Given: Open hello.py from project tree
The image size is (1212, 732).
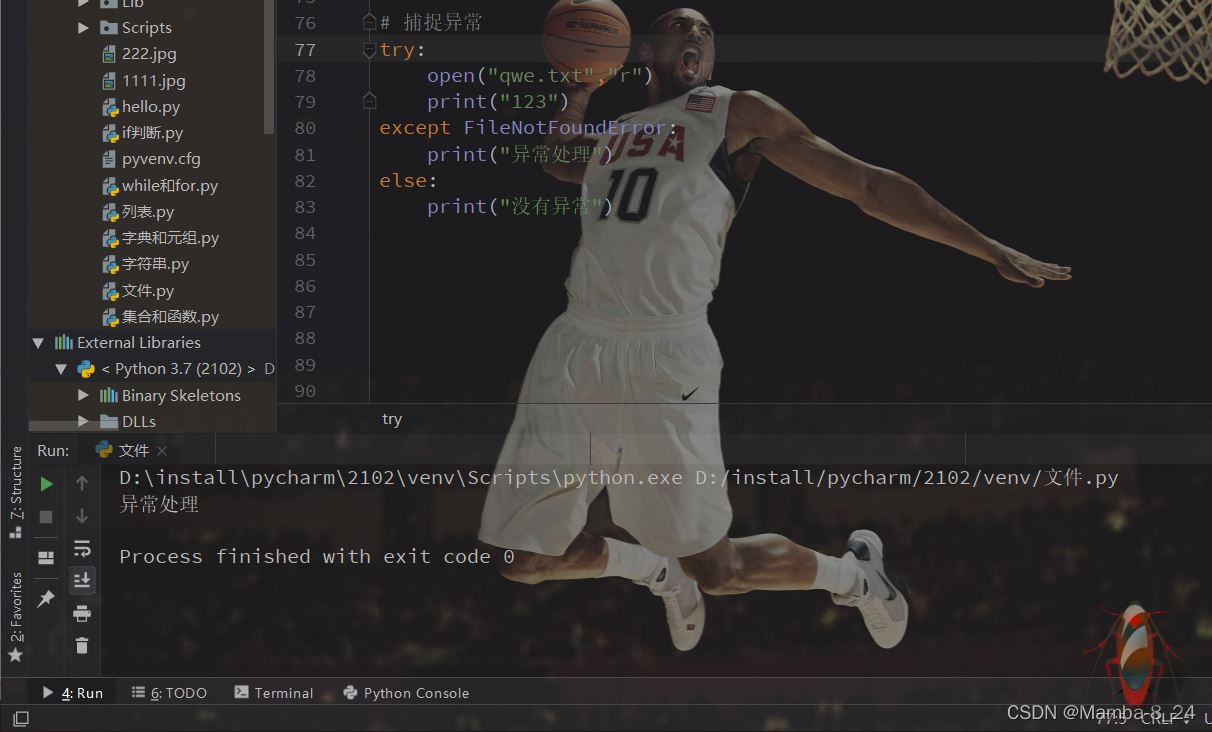Looking at the screenshot, I should (x=151, y=107).
